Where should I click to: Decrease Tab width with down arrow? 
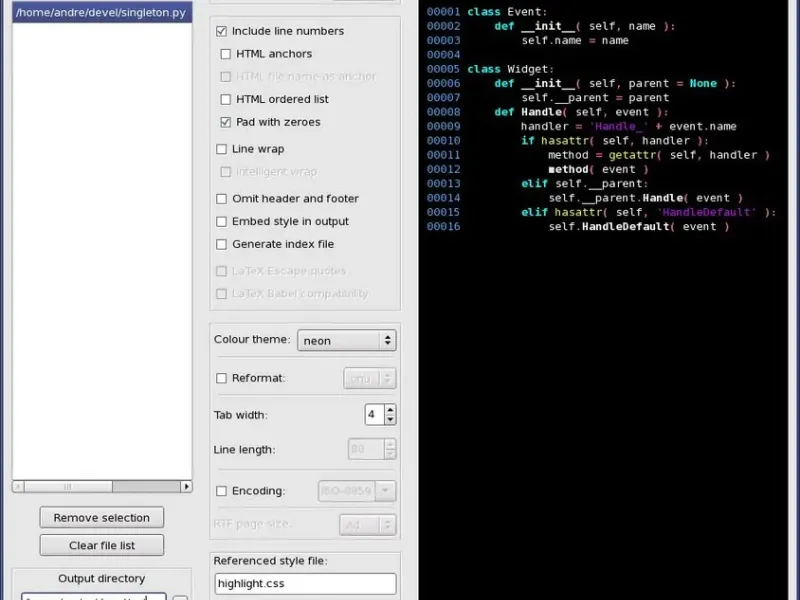tap(390, 419)
